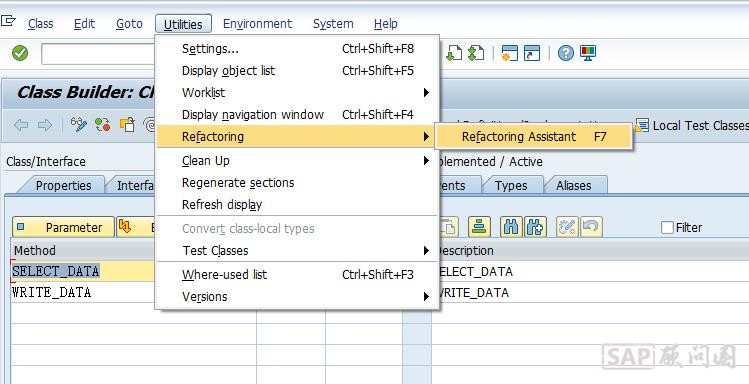Click the Back arrow in application toolbar

coord(21,125)
